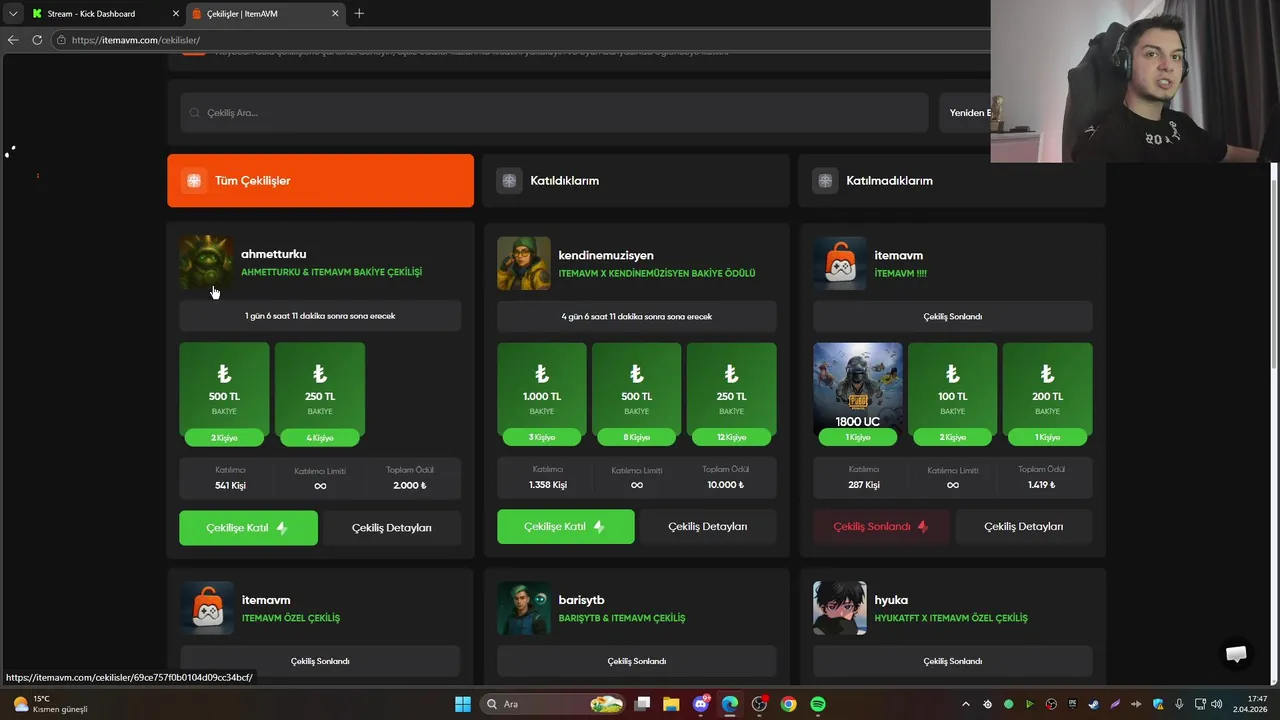The width and height of the screenshot is (1280, 720).
Task: Open the tab search dropdown arrow
Action: (x=12, y=14)
